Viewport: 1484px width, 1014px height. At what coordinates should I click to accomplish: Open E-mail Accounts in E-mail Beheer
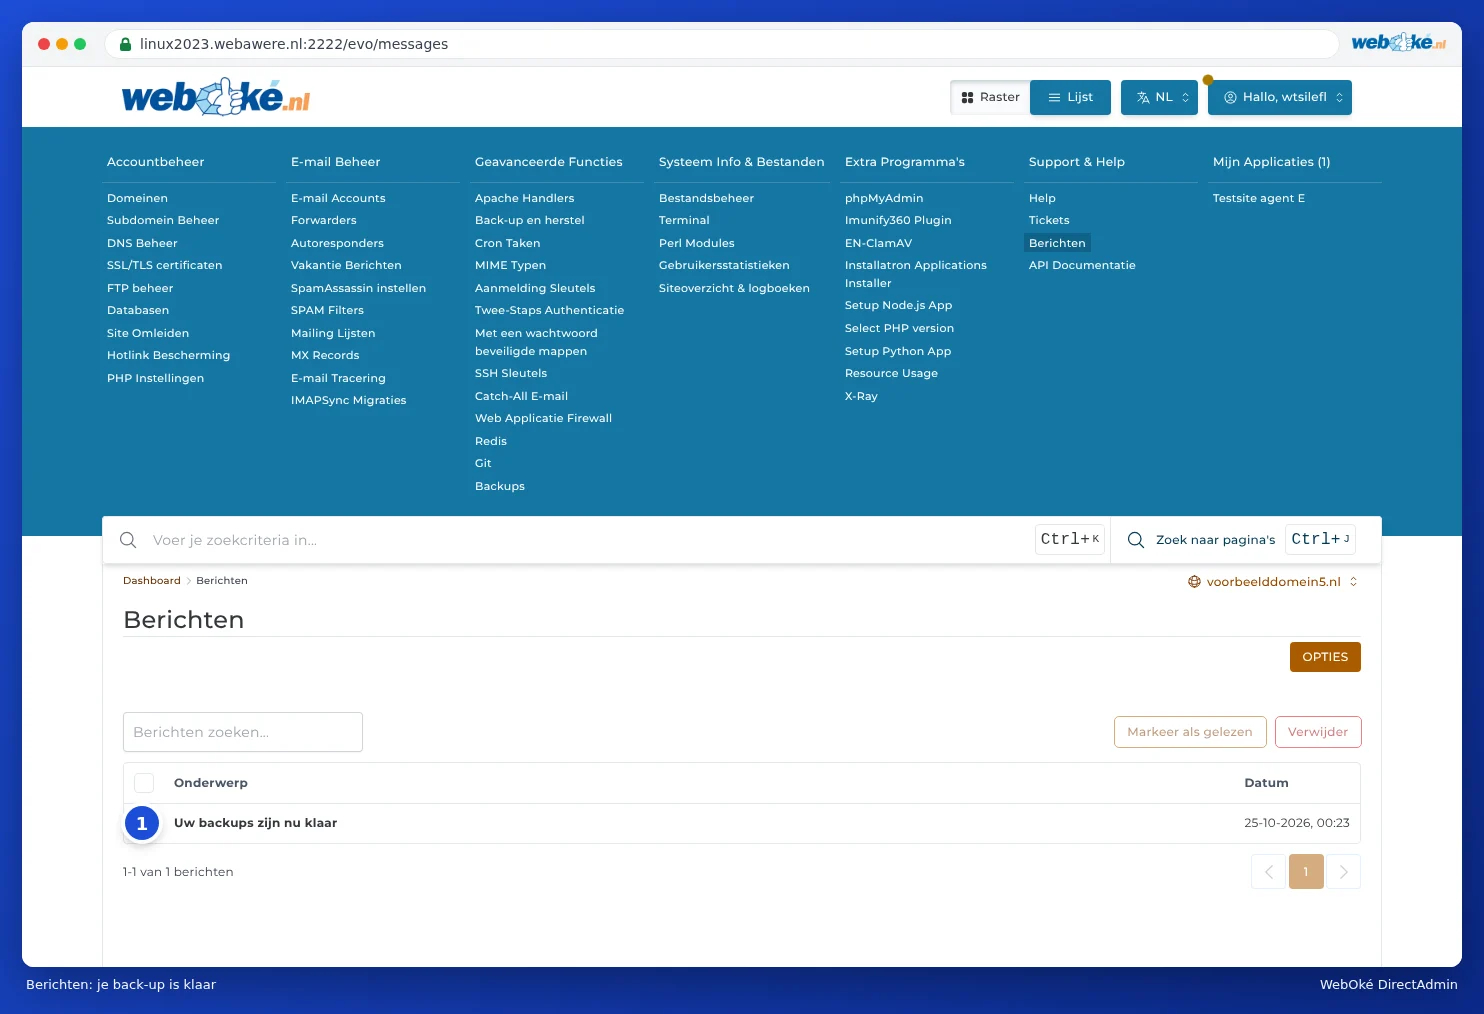(338, 198)
